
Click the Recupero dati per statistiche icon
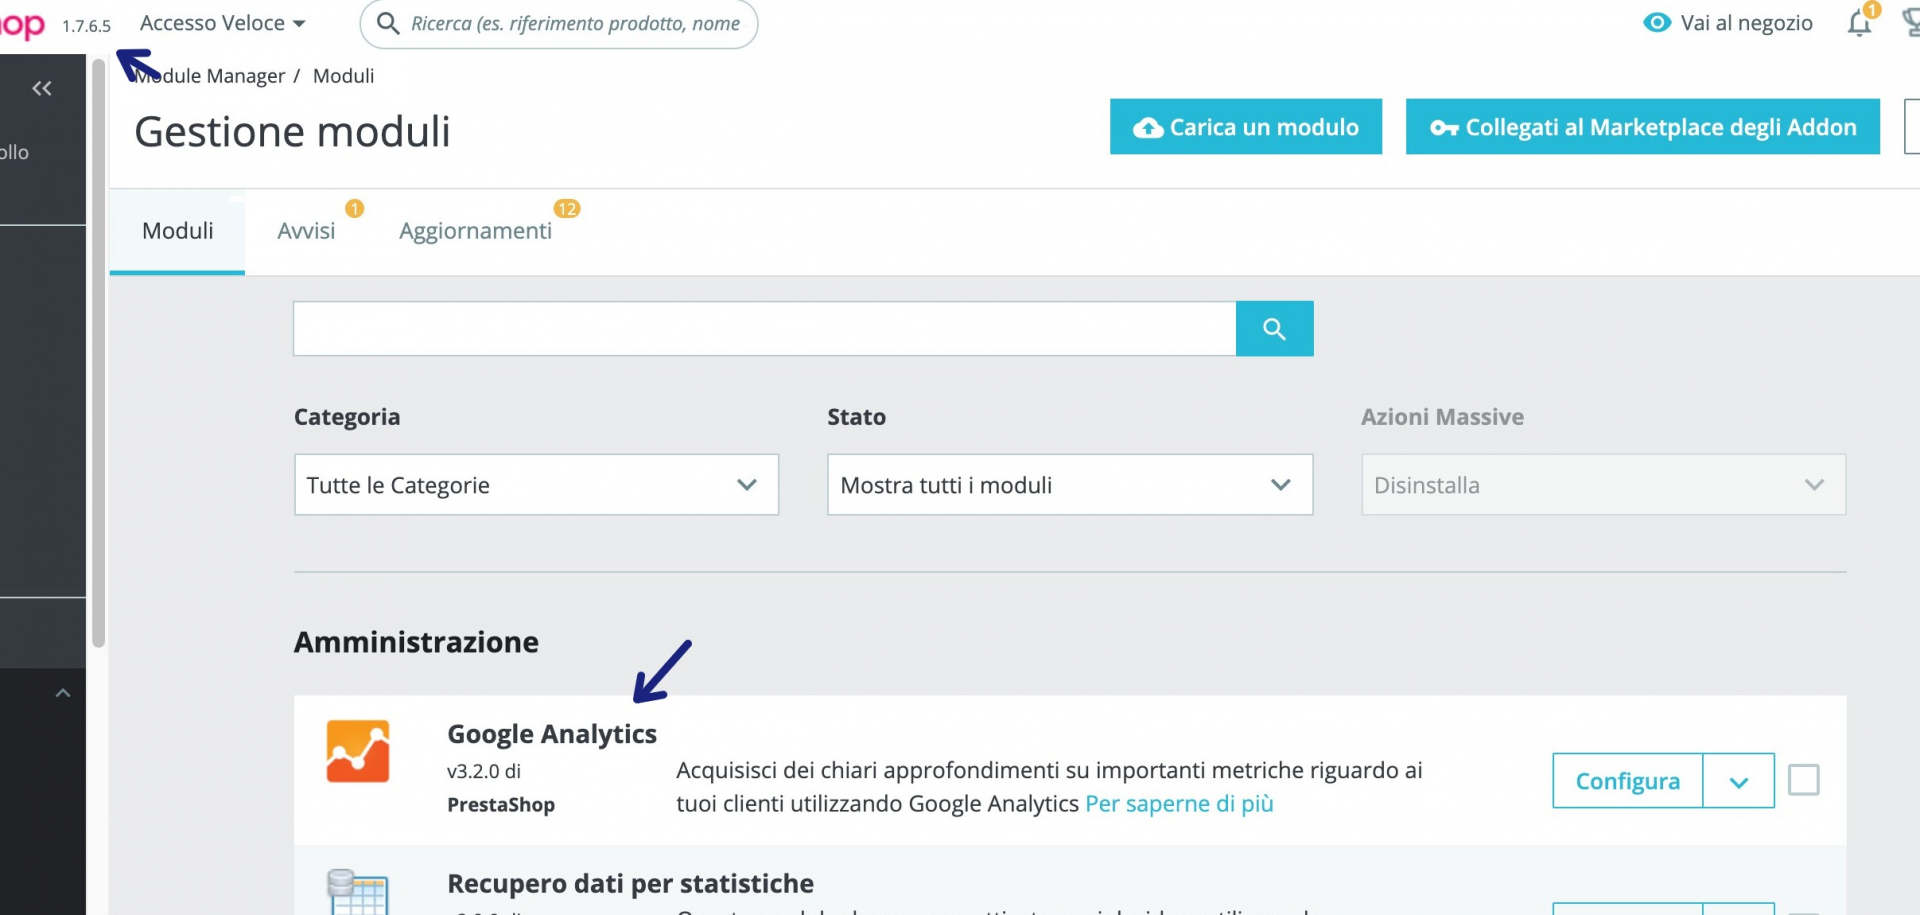tap(357, 892)
